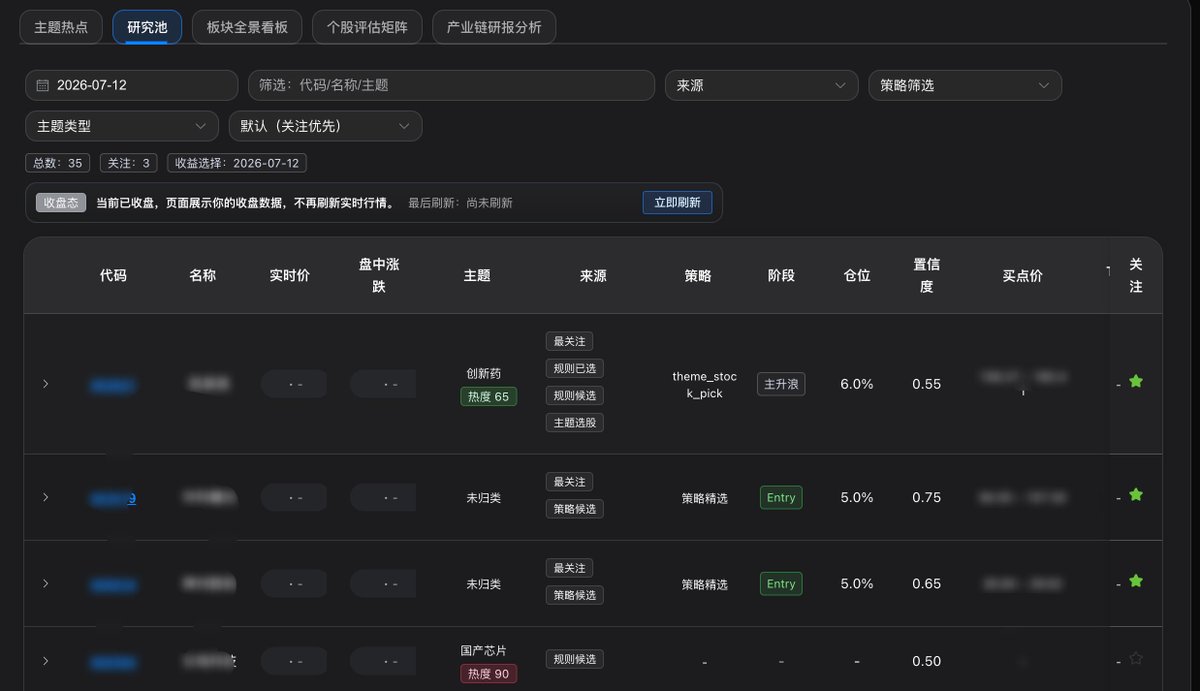Screen dimensions: 1200x691
Task: Open the 2026-07-12 date picker field
Action: (132, 85)
